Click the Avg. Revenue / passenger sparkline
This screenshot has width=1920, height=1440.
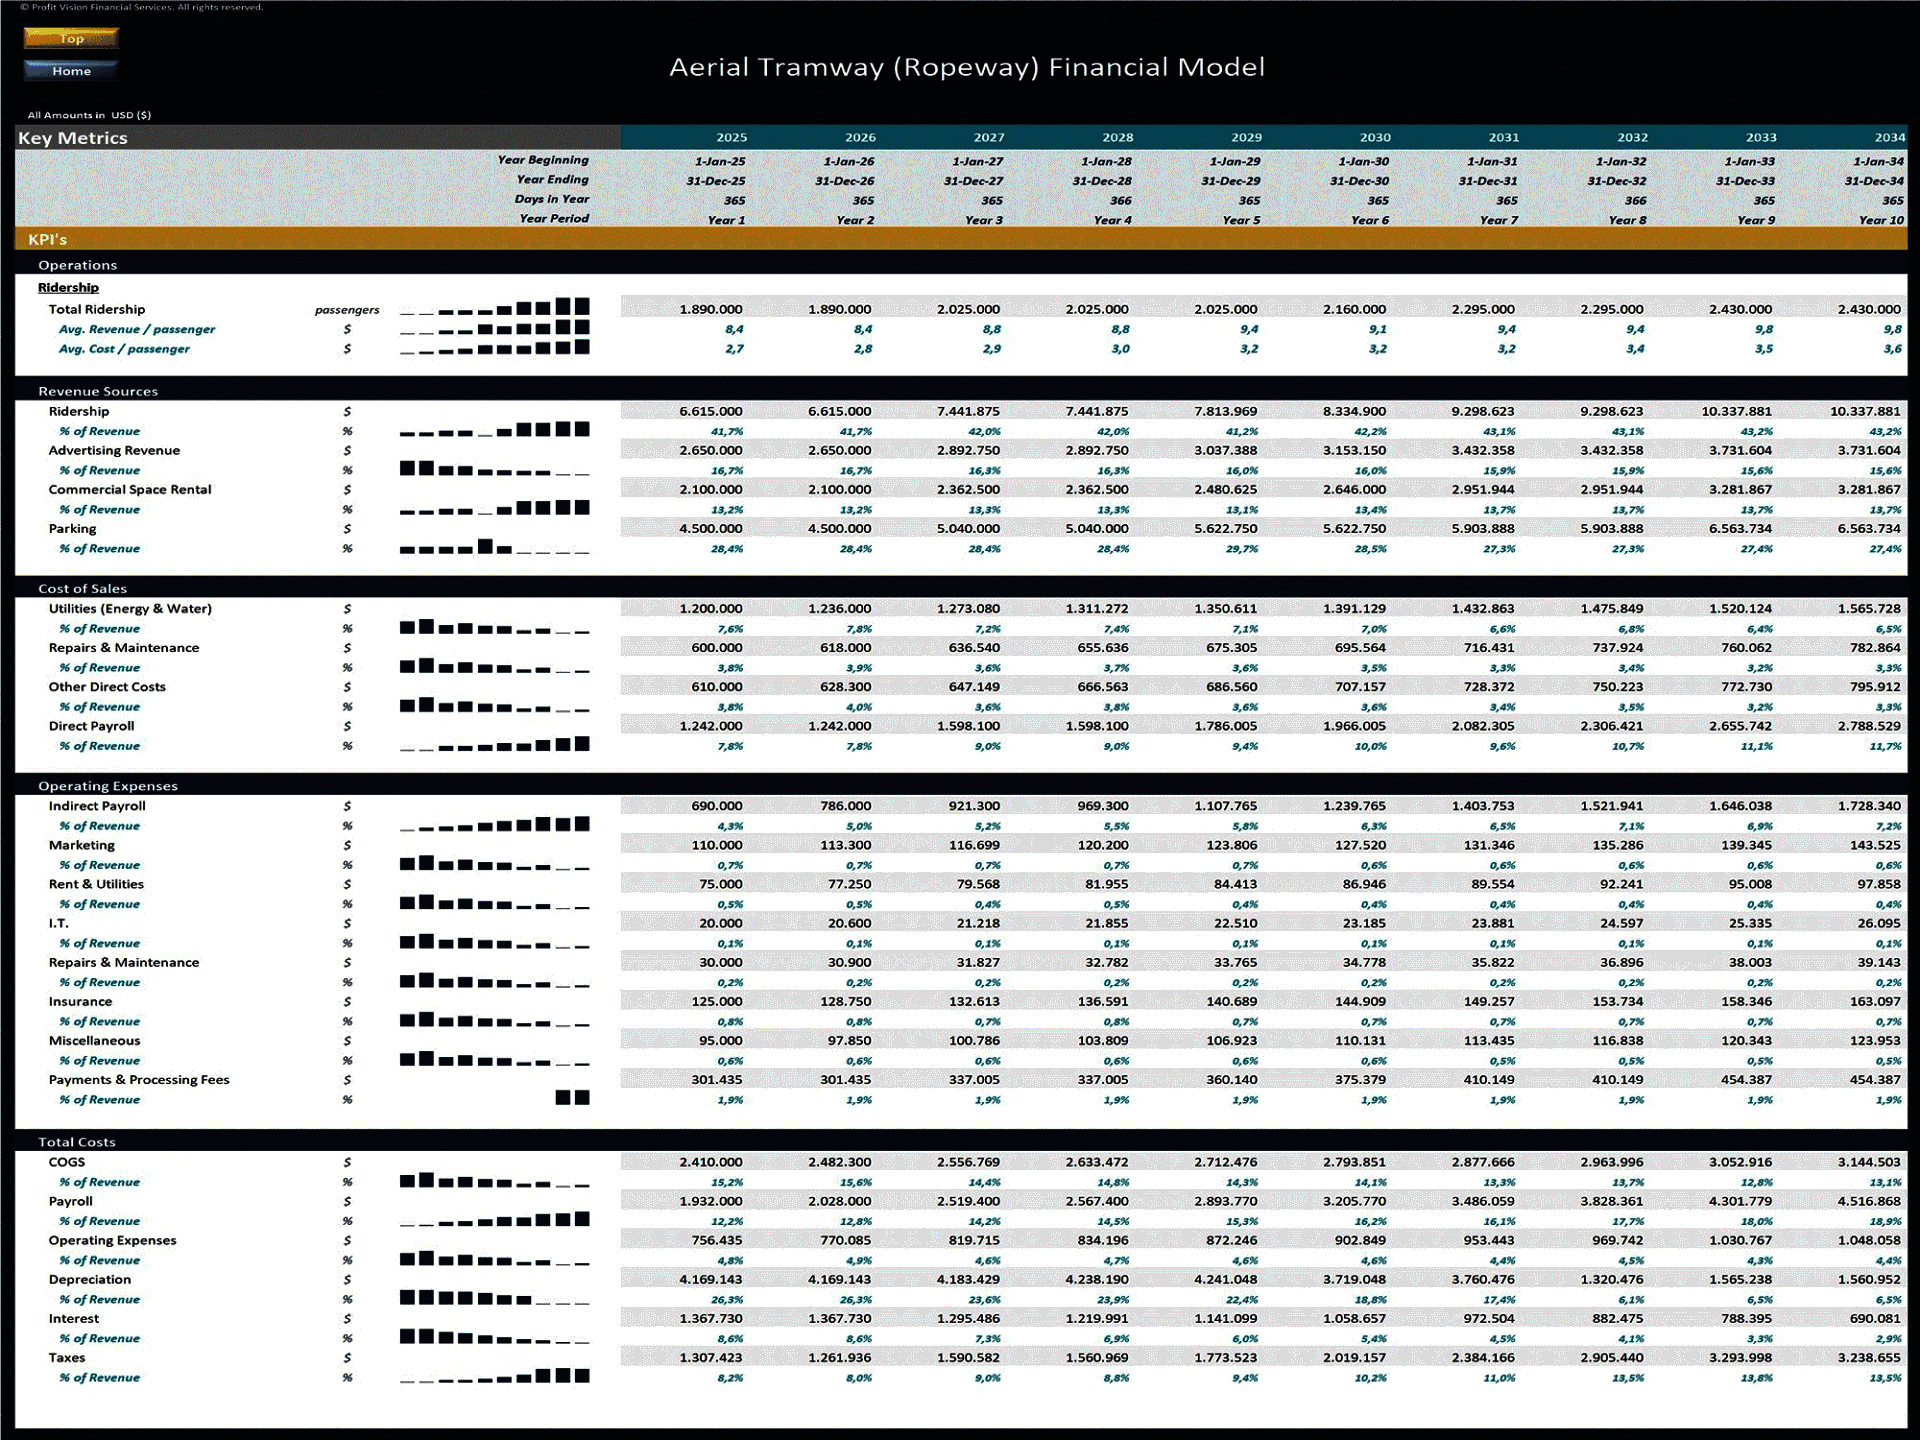click(494, 327)
